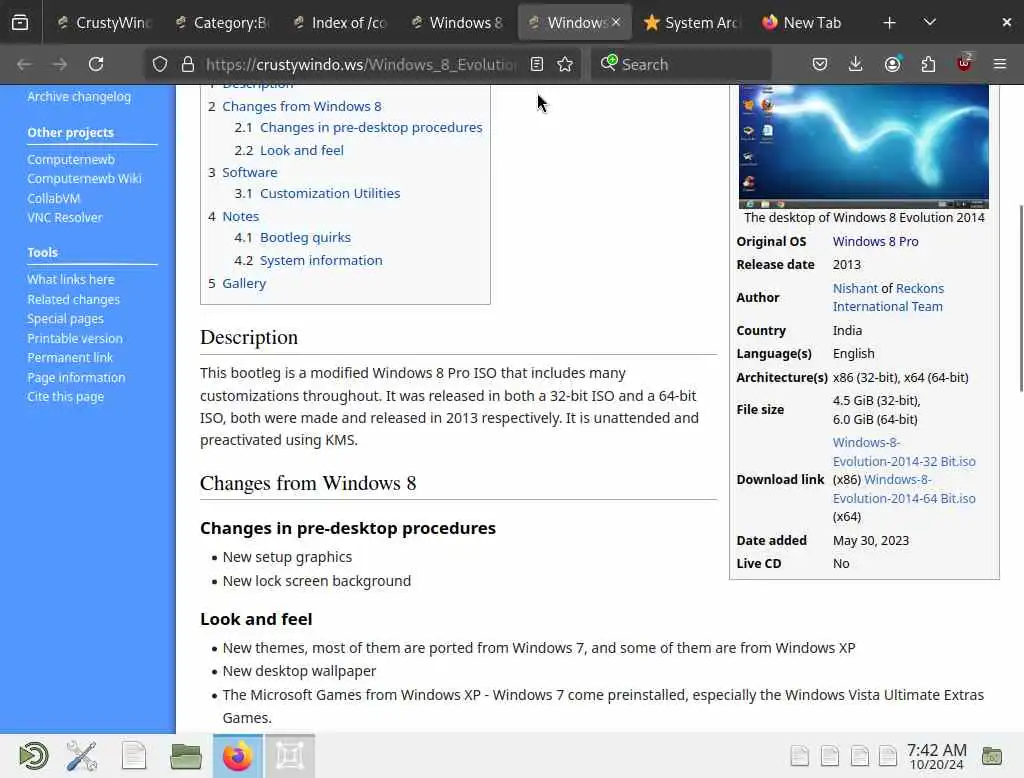Go back to the previous page
The height and width of the screenshot is (778, 1024).
pyautogui.click(x=24, y=64)
